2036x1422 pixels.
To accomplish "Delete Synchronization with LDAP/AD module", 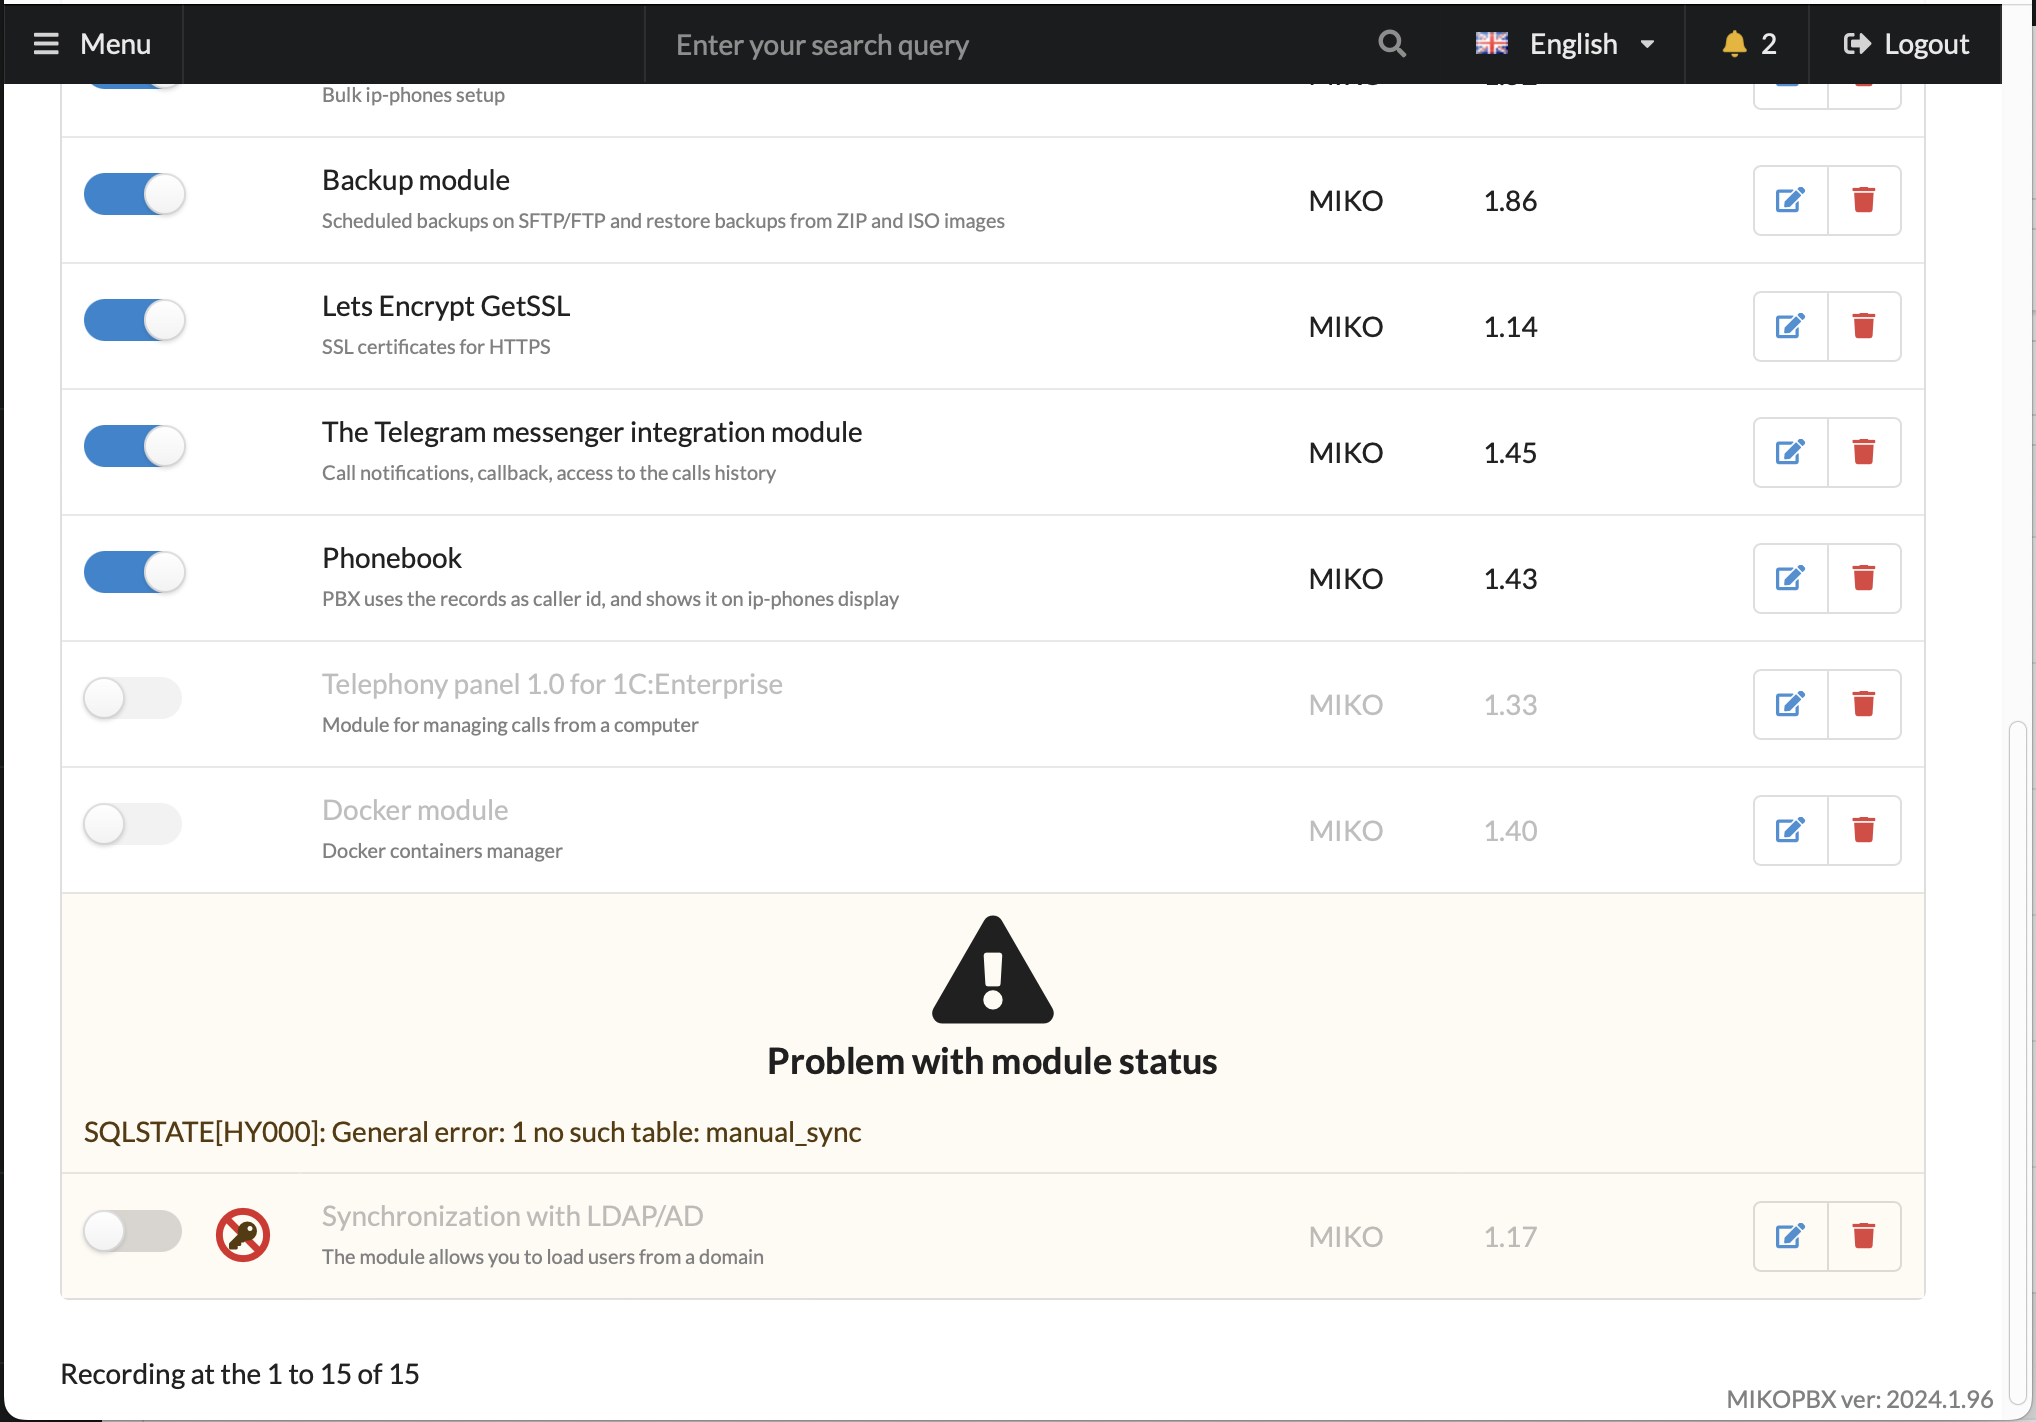I will pos(1863,1236).
